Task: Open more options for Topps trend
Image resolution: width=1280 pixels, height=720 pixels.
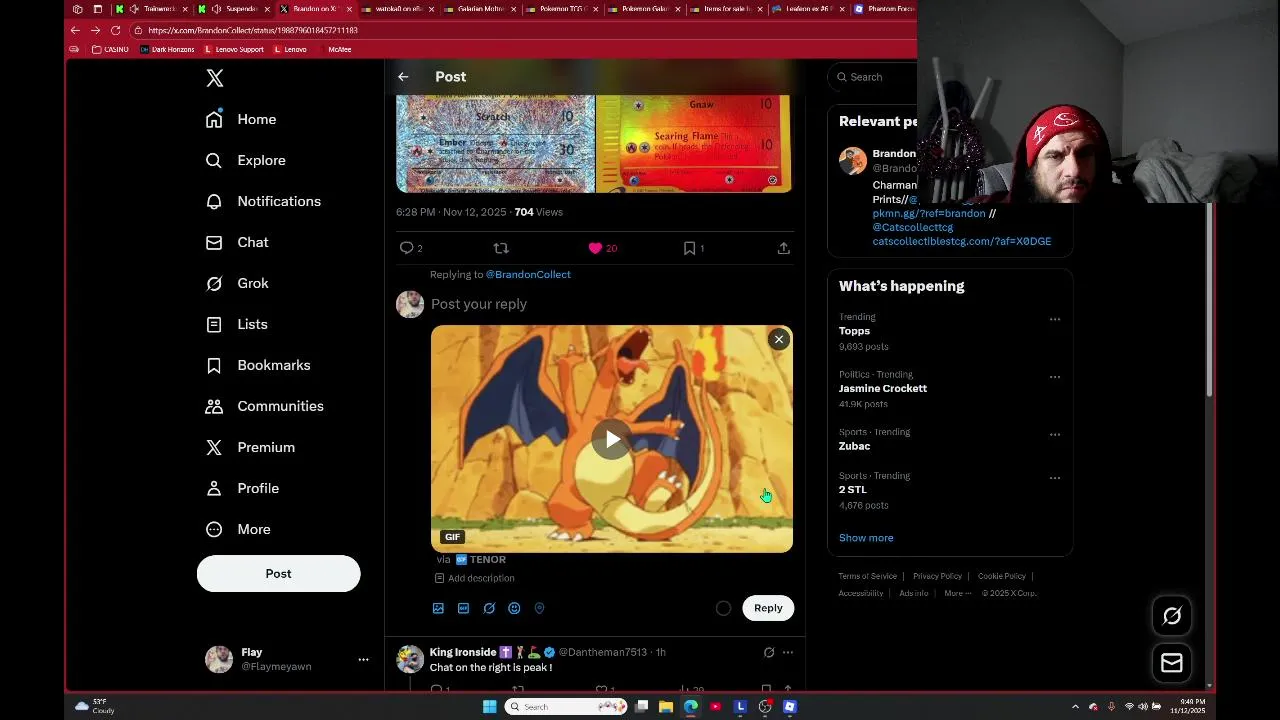Action: pos(1054,319)
